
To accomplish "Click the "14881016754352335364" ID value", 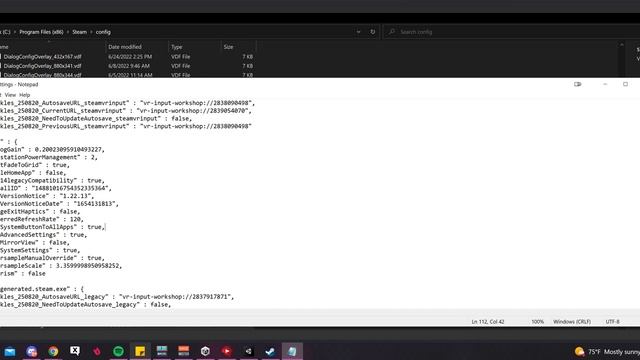I will 71,188.
